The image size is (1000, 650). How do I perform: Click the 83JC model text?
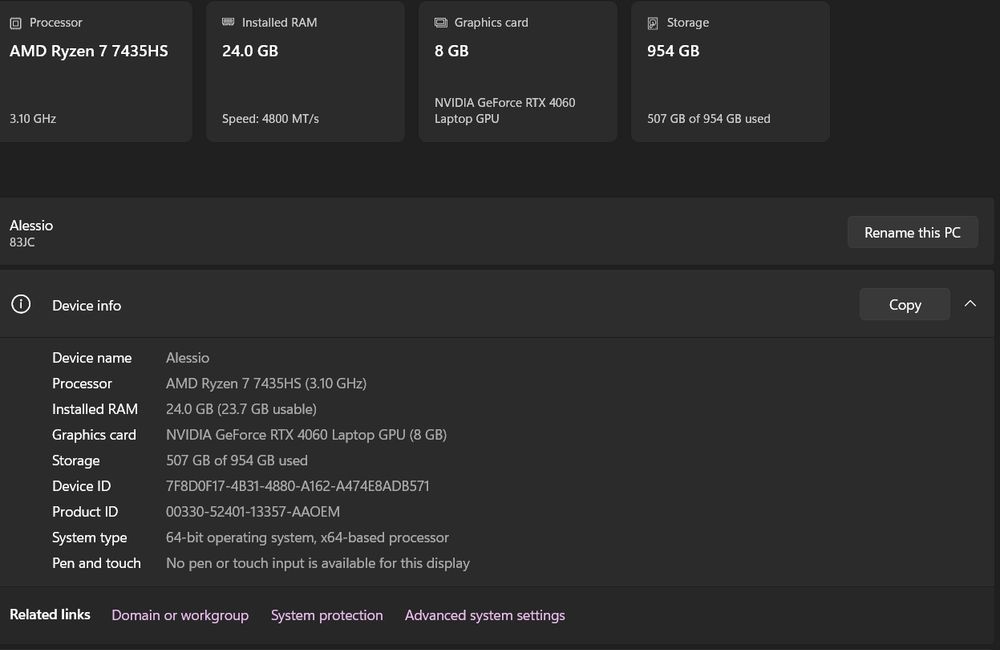[x=22, y=242]
